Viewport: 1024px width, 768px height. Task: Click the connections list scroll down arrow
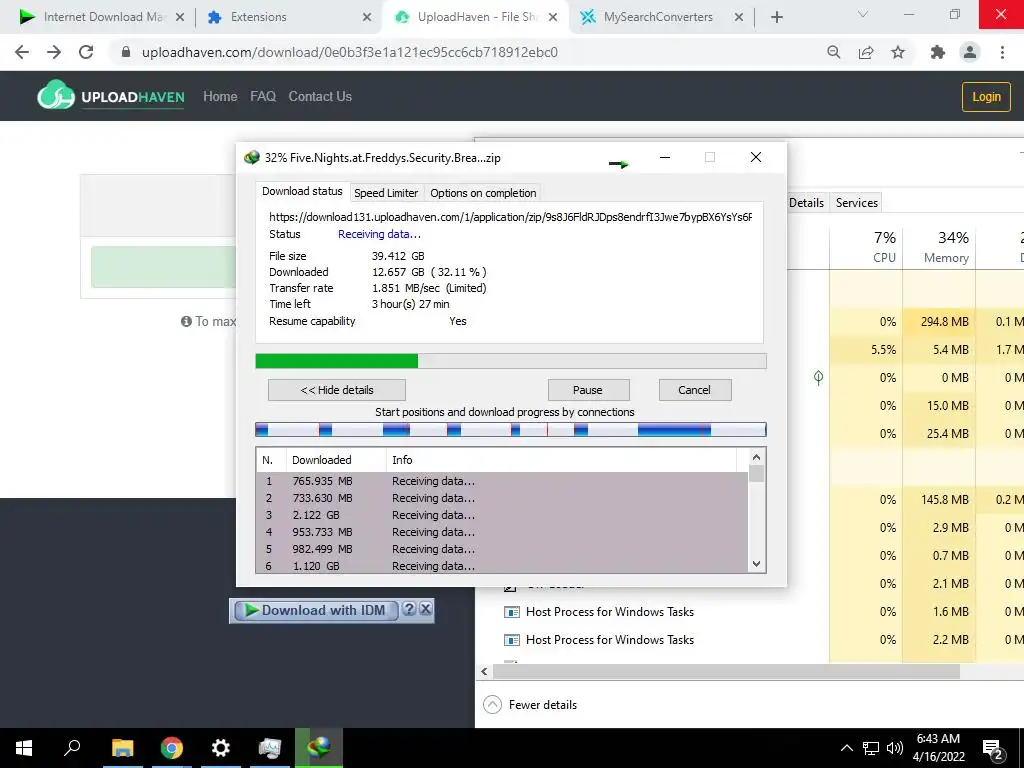pyautogui.click(x=756, y=564)
